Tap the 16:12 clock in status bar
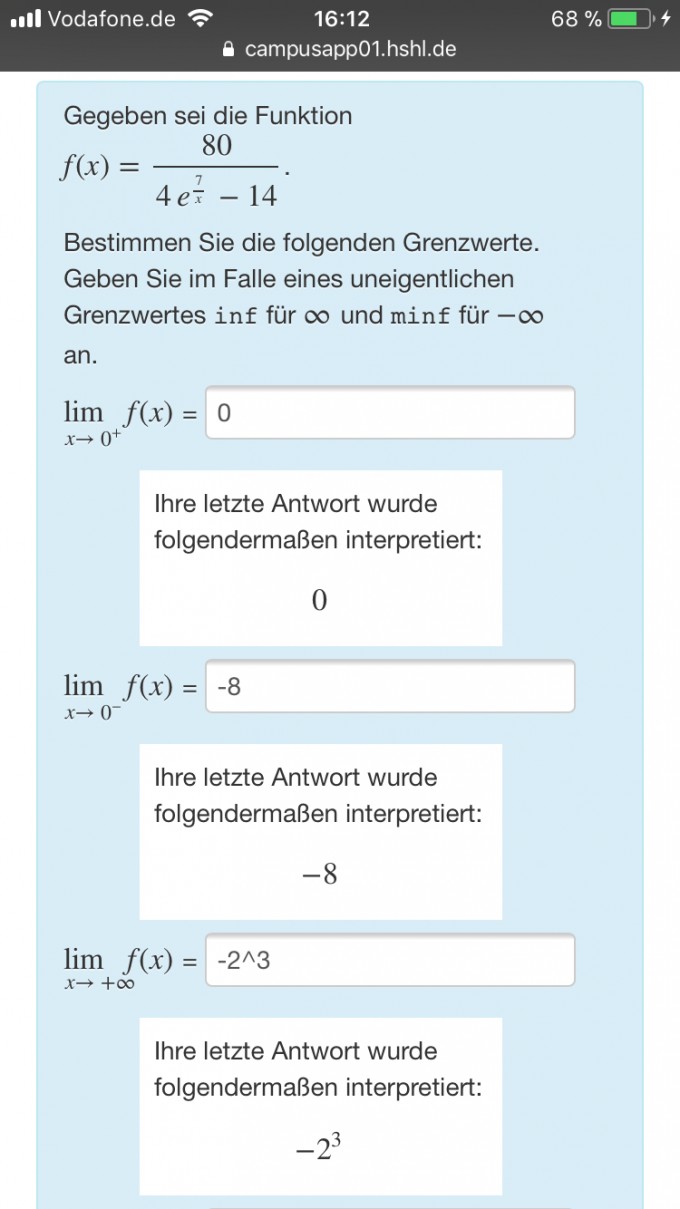 click(341, 18)
